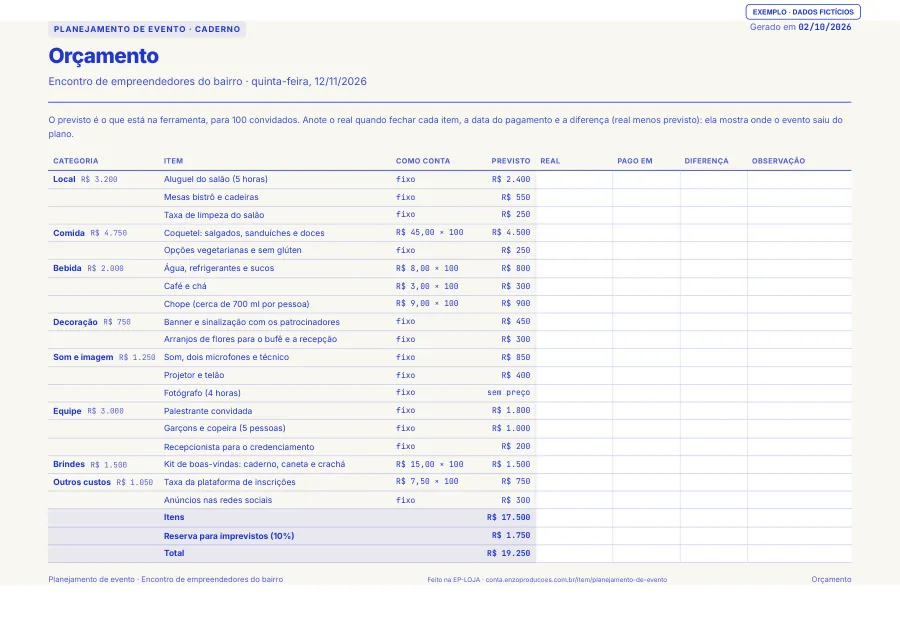900x637 pixels.
Task: Click the 'Som e imagem' category label
Action: tap(83, 358)
